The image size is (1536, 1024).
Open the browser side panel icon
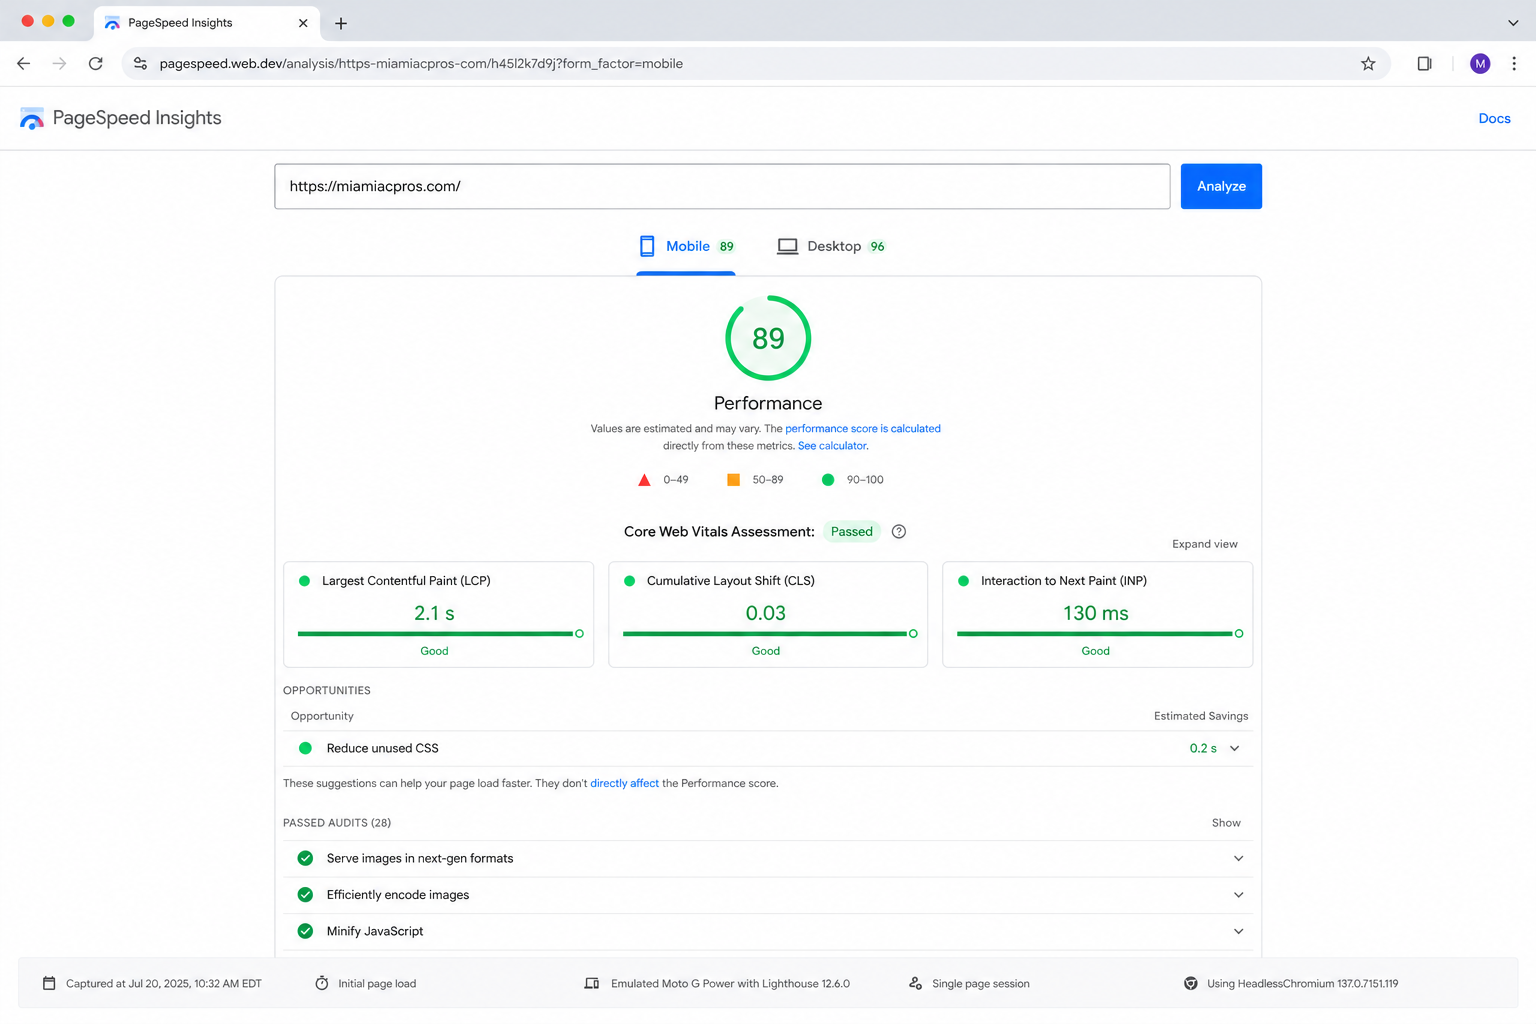[x=1424, y=63]
